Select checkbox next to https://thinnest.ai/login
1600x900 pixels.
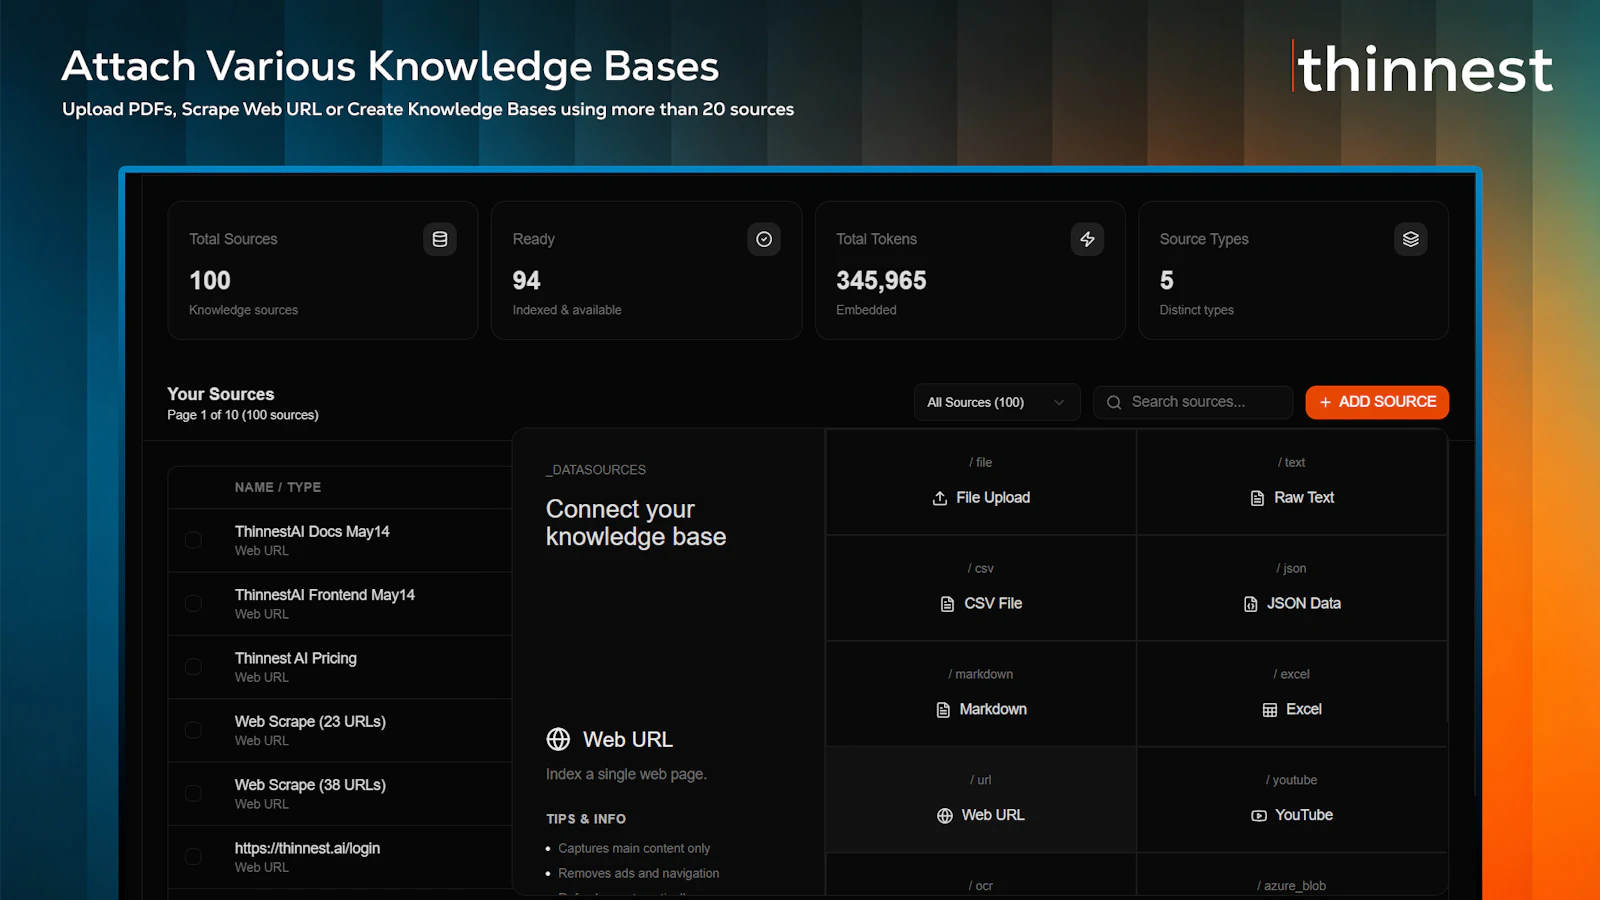click(194, 856)
